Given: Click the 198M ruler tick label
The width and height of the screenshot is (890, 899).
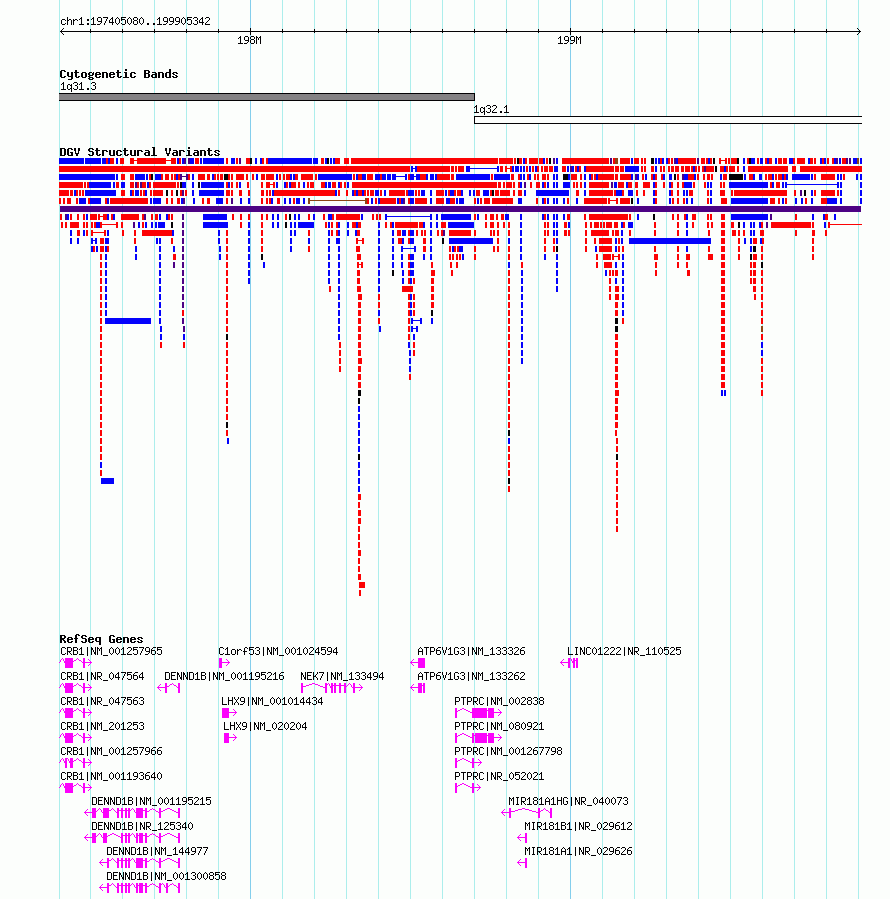Looking at the screenshot, I should (249, 40).
